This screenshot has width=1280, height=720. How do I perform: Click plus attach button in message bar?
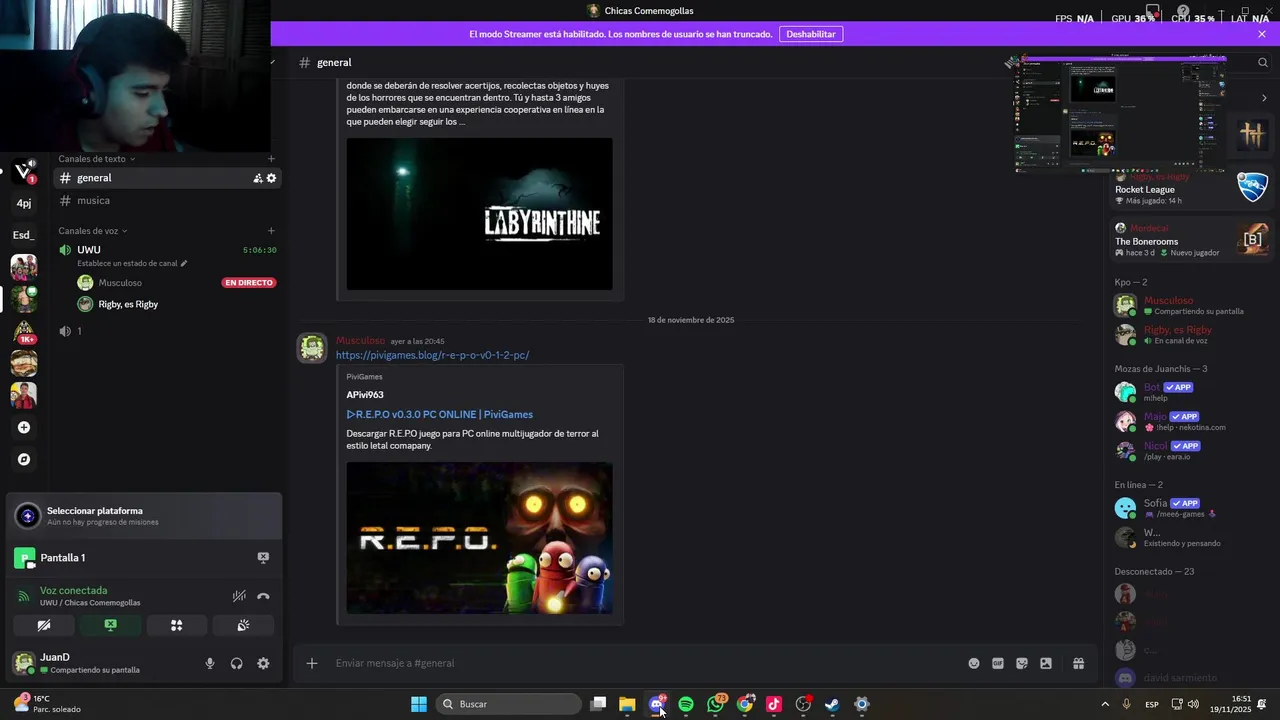click(x=312, y=663)
